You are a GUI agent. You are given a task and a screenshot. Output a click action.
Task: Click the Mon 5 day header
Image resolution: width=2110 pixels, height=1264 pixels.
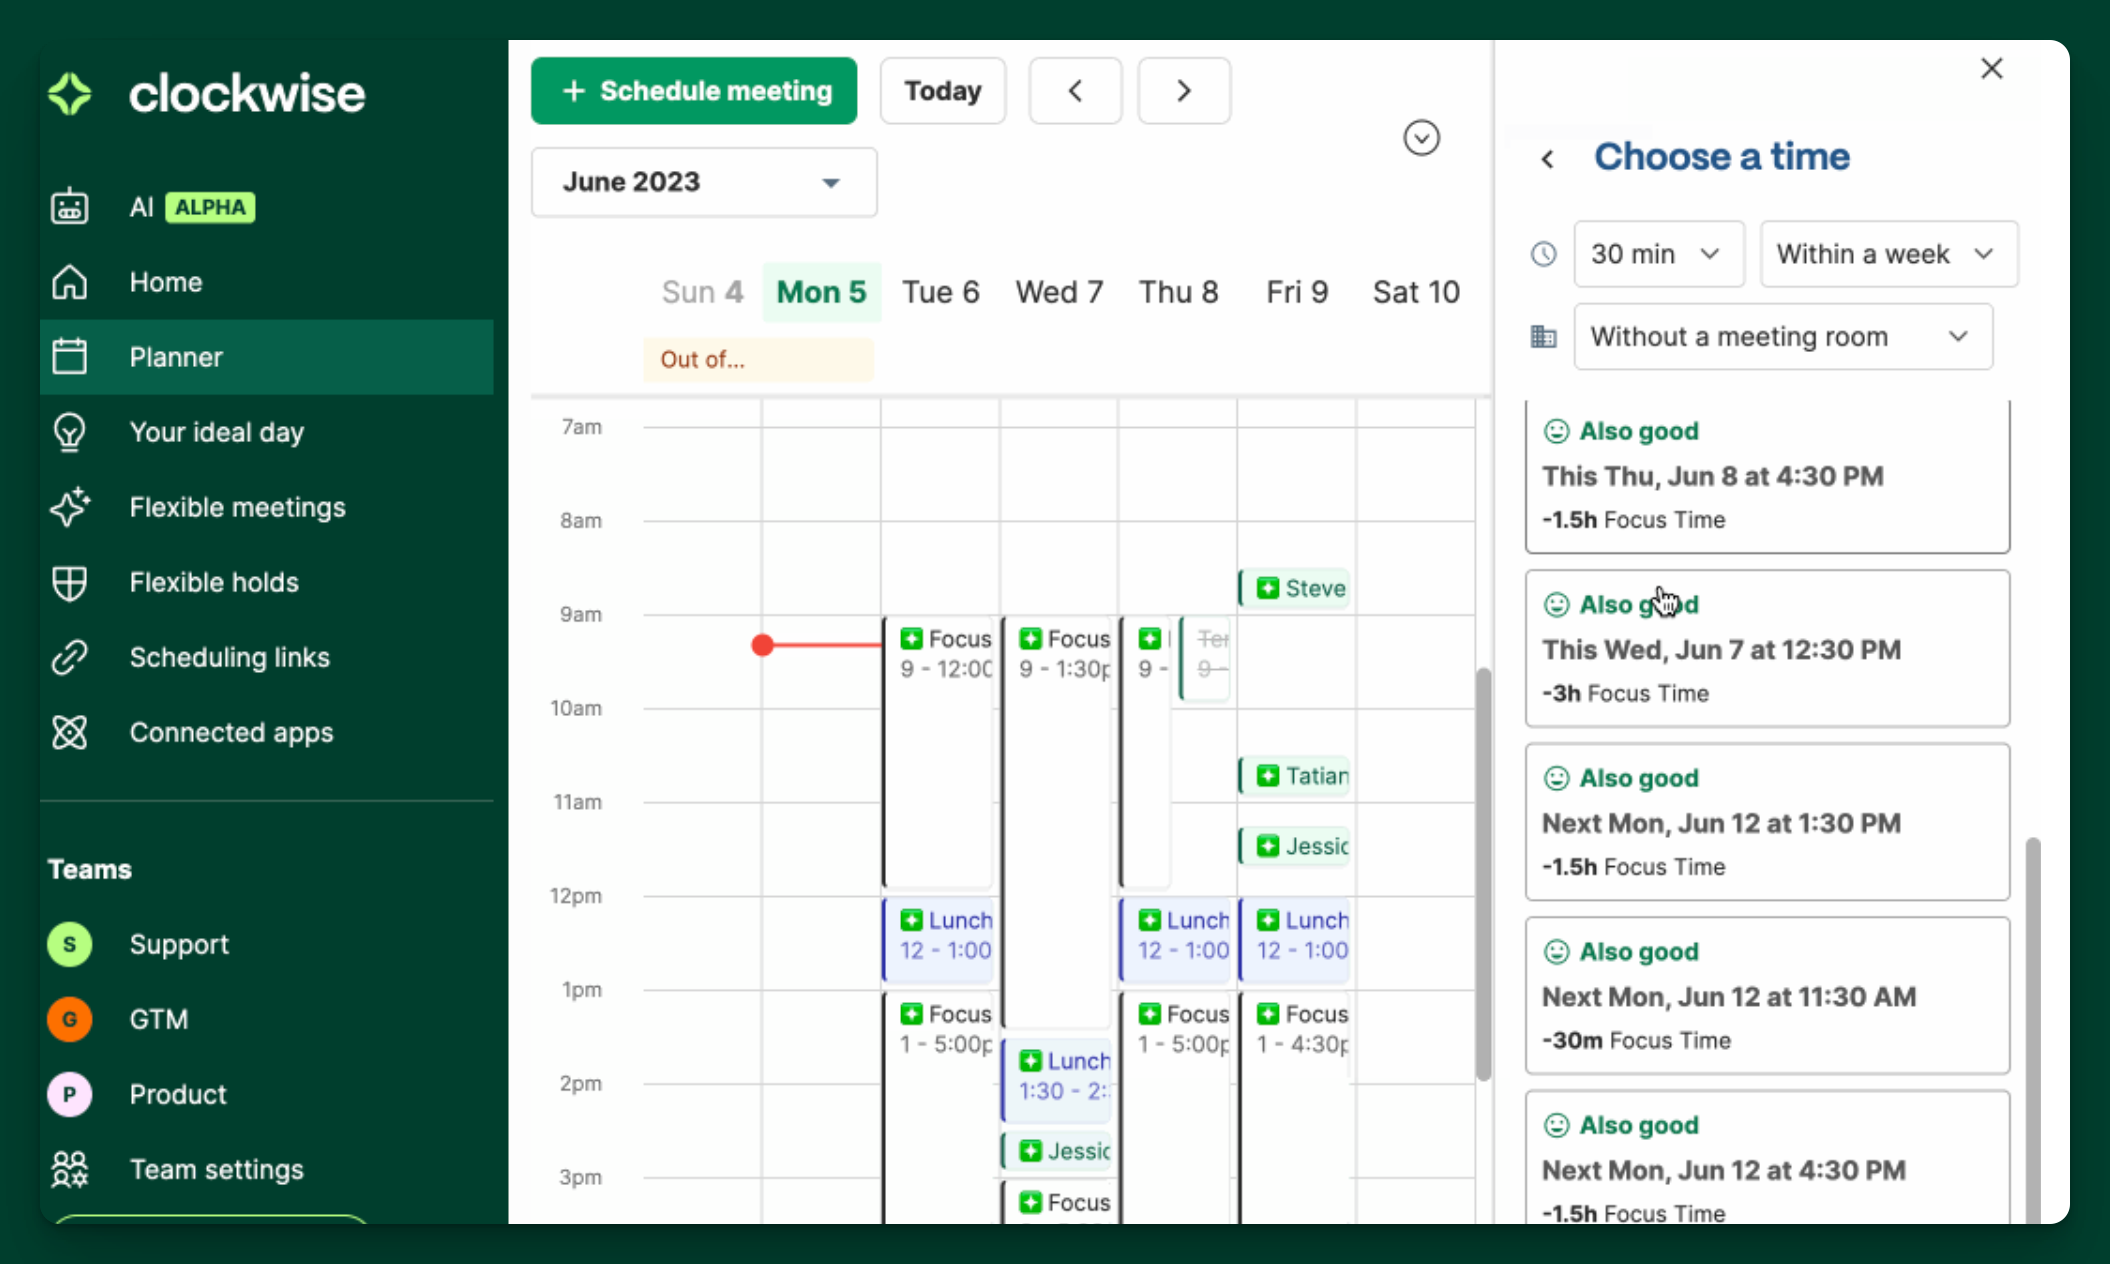[821, 292]
